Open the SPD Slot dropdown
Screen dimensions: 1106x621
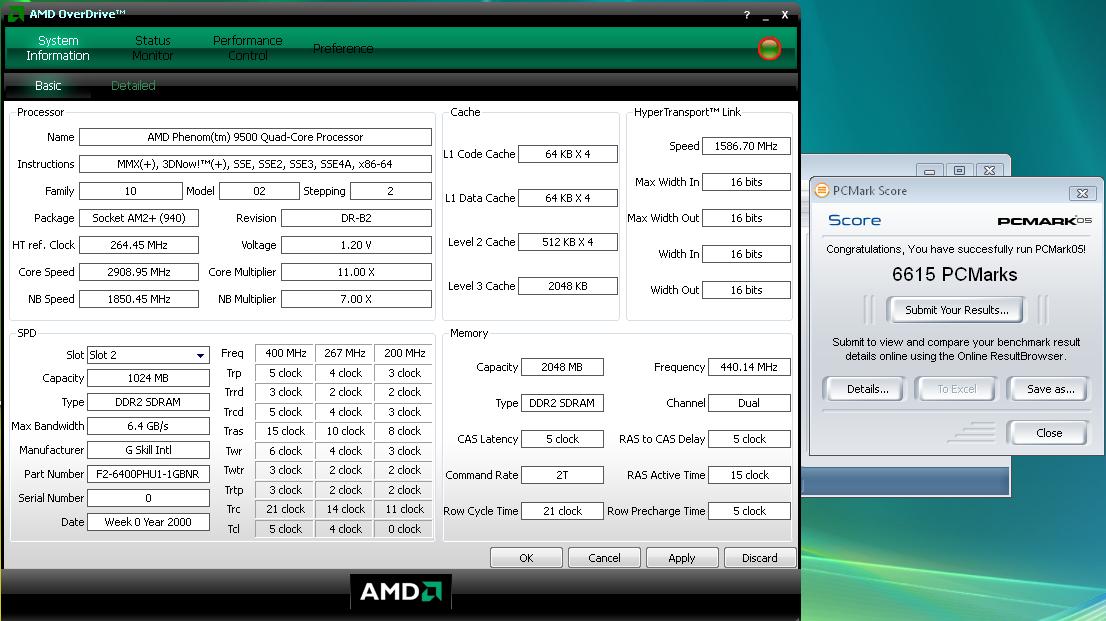point(200,355)
